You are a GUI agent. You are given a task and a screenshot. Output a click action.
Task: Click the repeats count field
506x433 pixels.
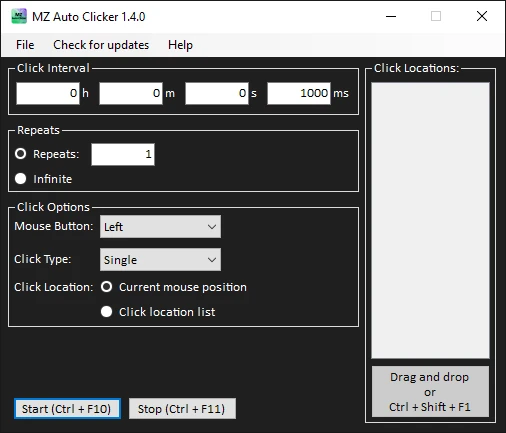[x=123, y=154]
